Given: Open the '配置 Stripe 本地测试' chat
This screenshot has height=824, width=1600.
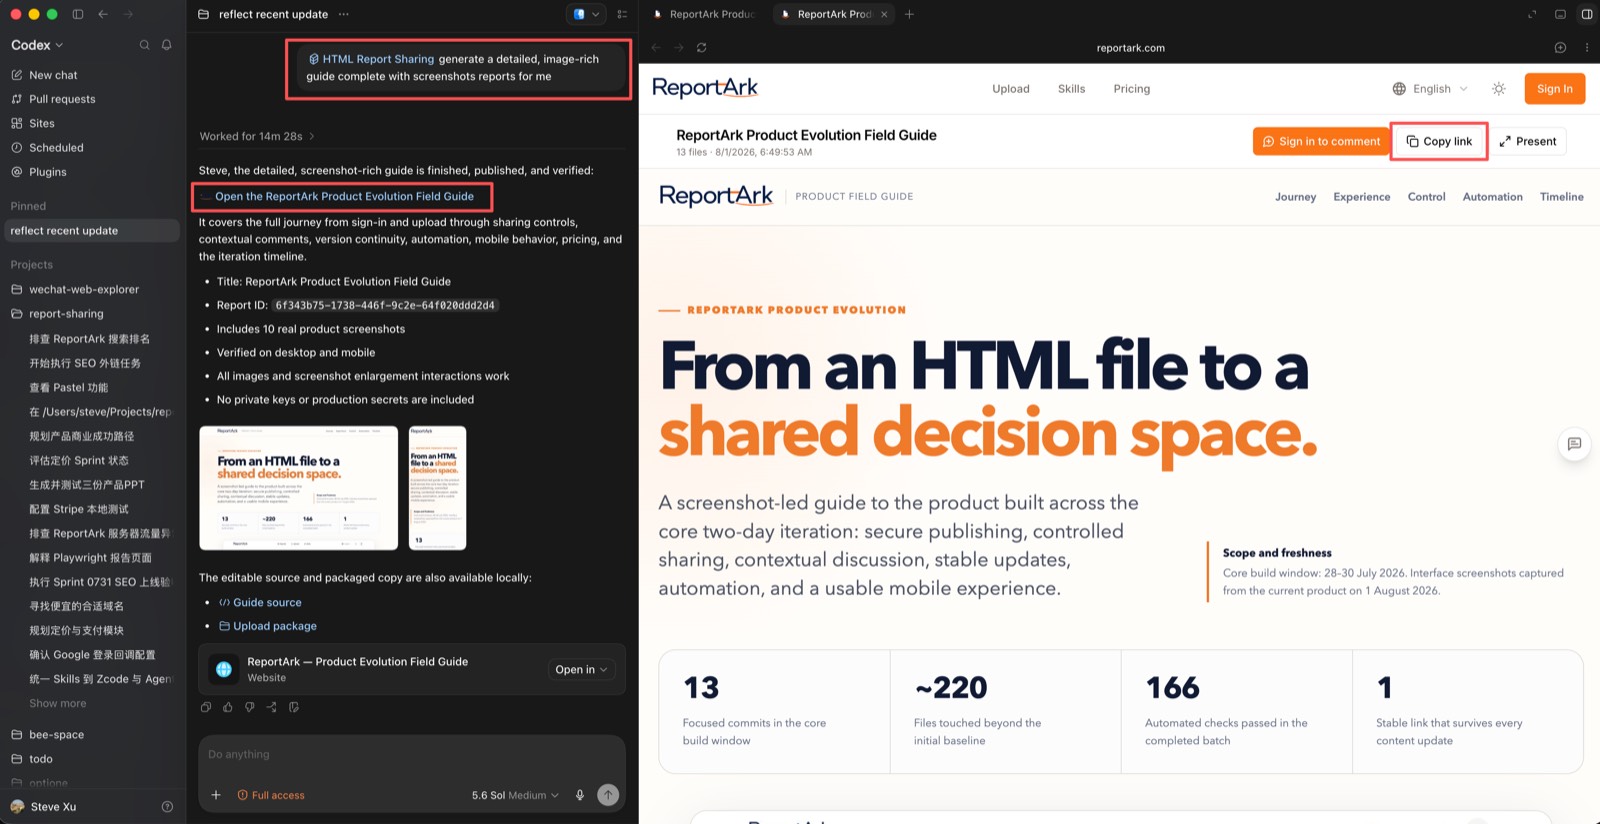Looking at the screenshot, I should click(x=79, y=509).
